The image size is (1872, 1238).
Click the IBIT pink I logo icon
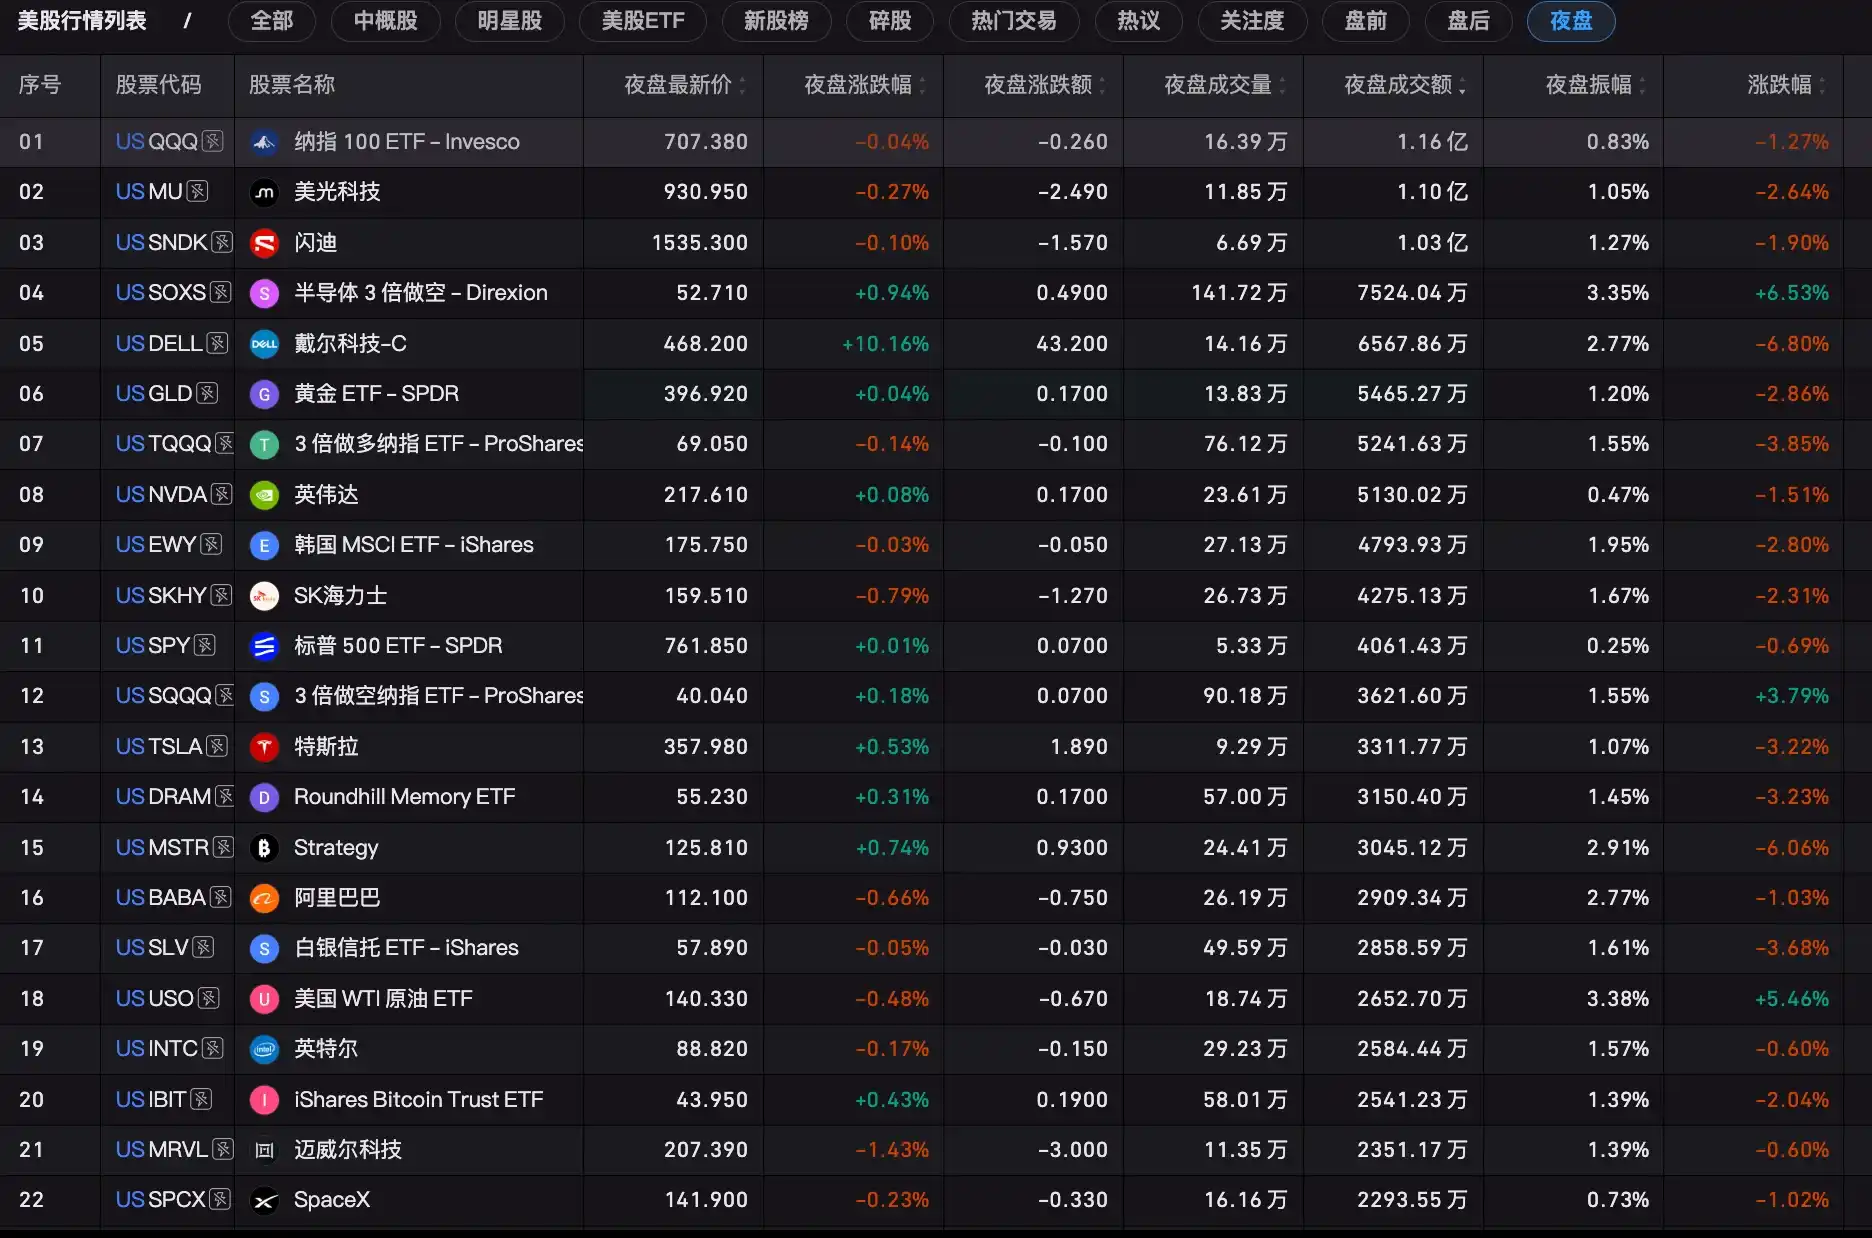264,1100
